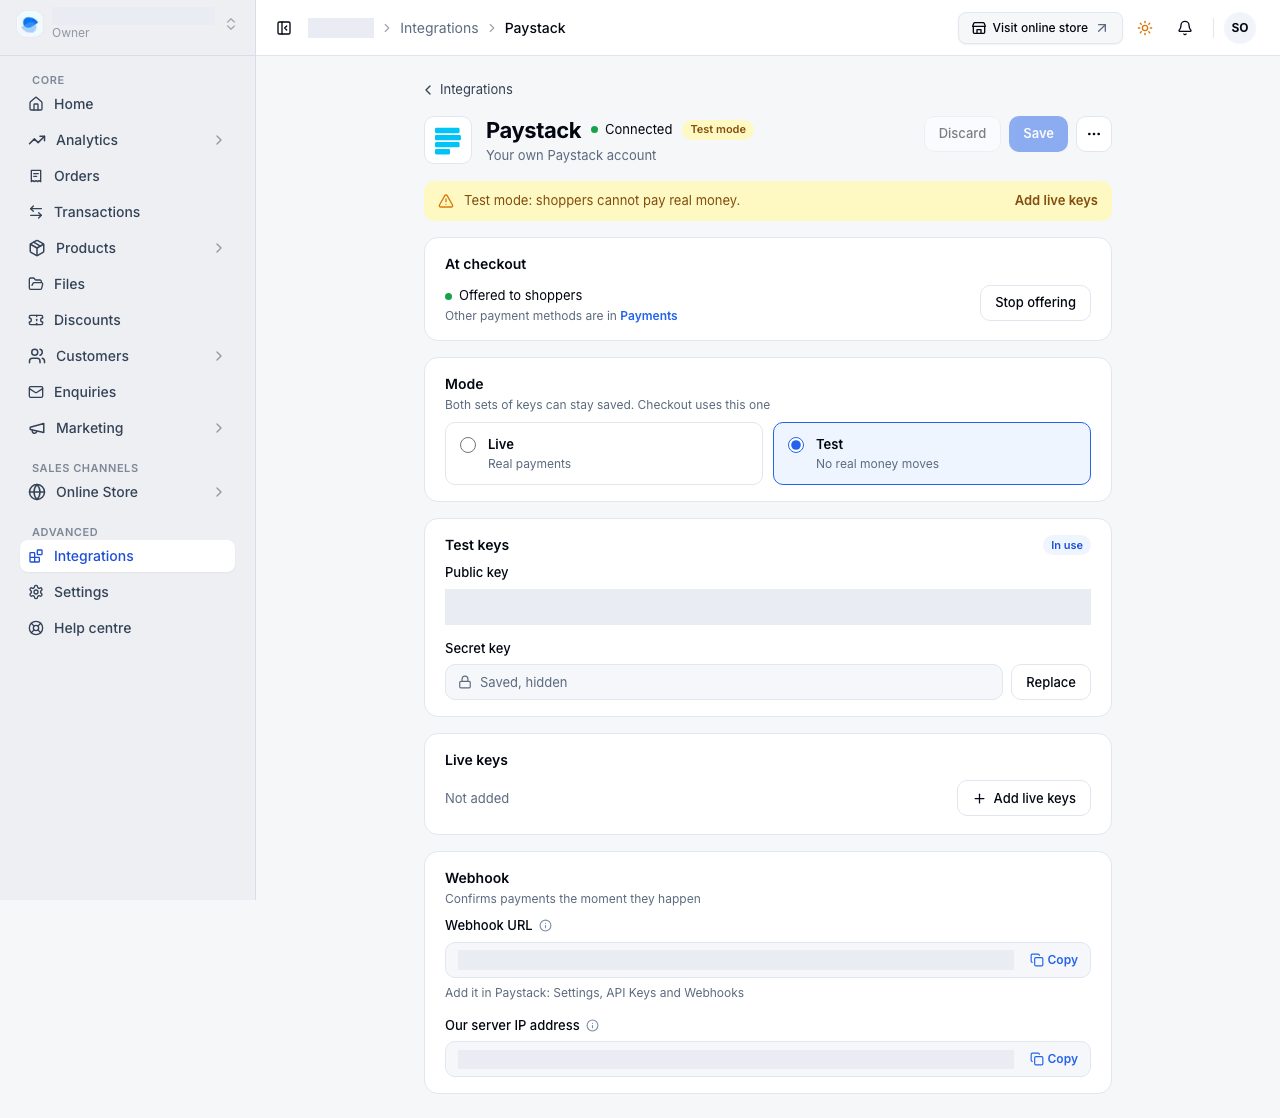Copy the server IP address
The width and height of the screenshot is (1280, 1118).
(x=1054, y=1059)
